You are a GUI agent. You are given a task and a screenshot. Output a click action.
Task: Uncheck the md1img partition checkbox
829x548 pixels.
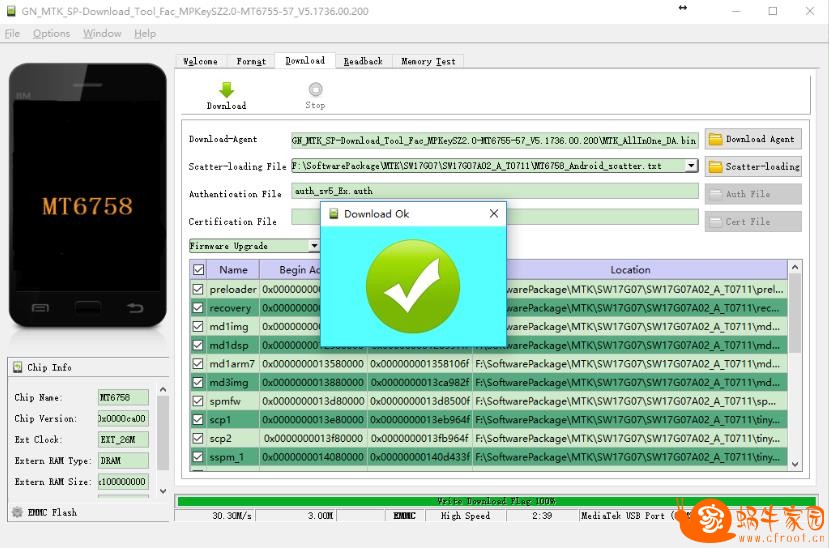tap(198, 326)
